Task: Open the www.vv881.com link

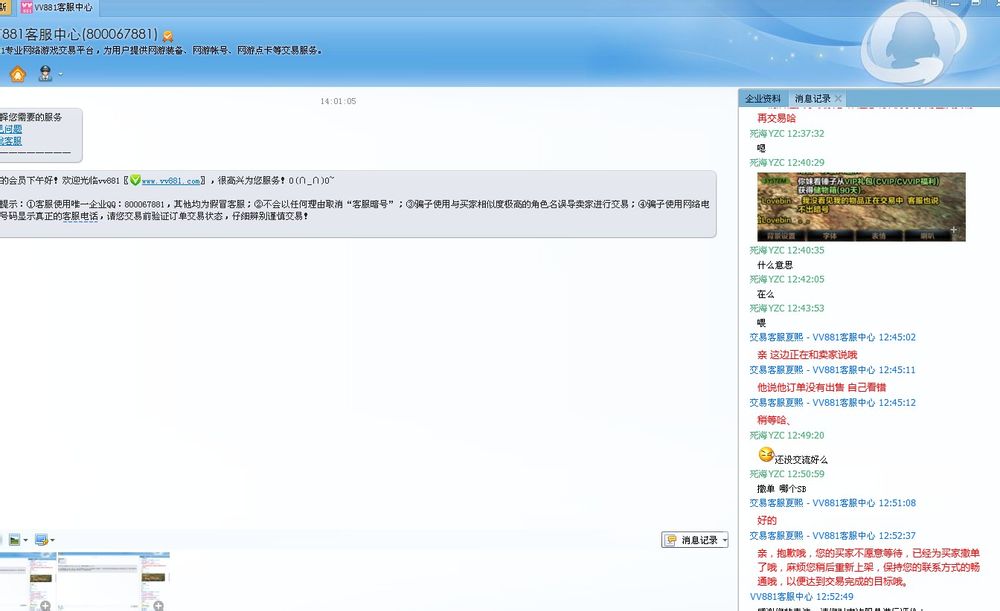Action: pyautogui.click(x=171, y=181)
